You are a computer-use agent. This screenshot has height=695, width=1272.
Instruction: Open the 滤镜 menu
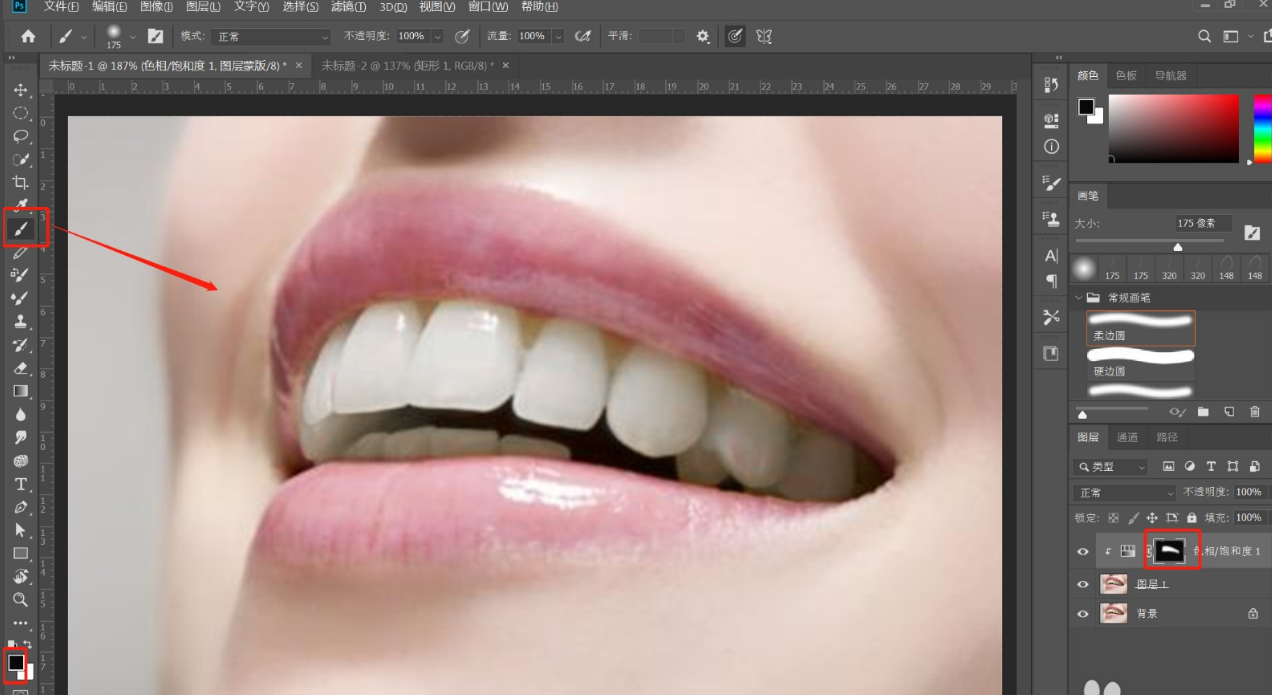347,7
